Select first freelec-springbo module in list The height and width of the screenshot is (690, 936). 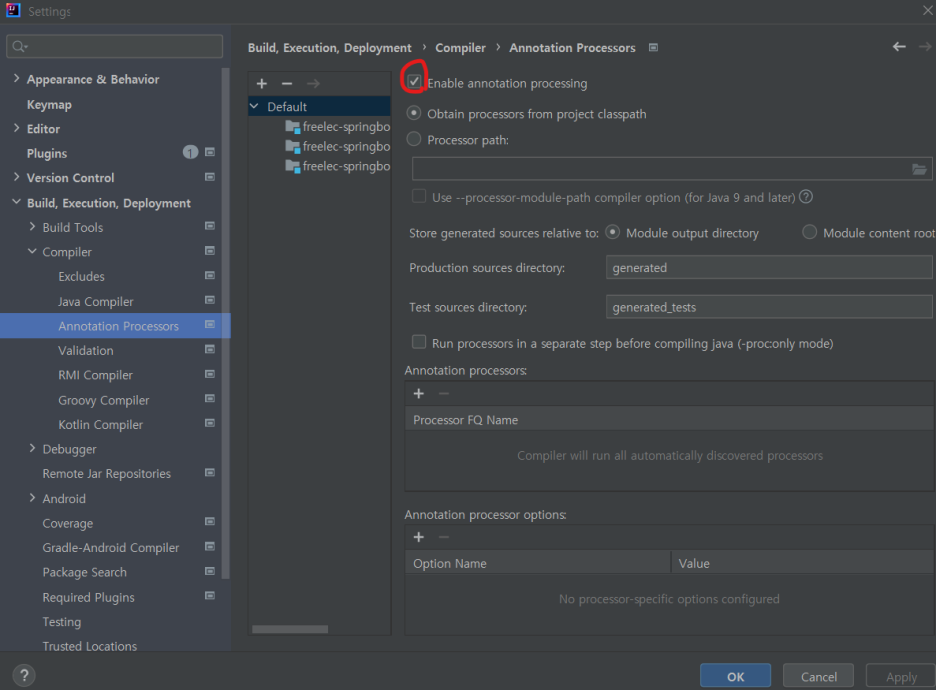click(338, 127)
